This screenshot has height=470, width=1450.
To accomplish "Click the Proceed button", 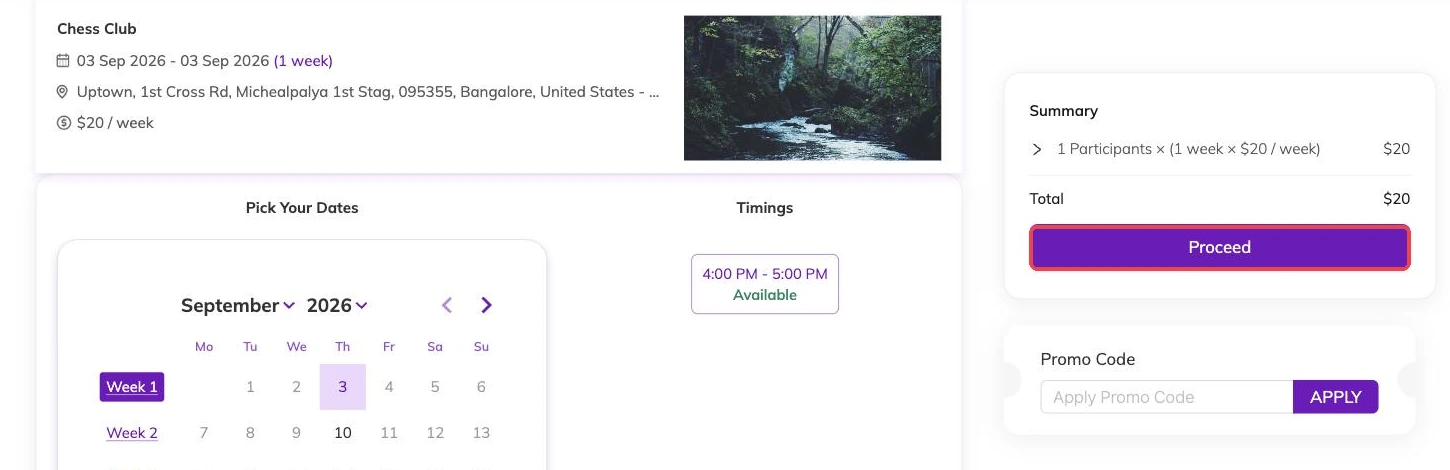I will click(1219, 247).
